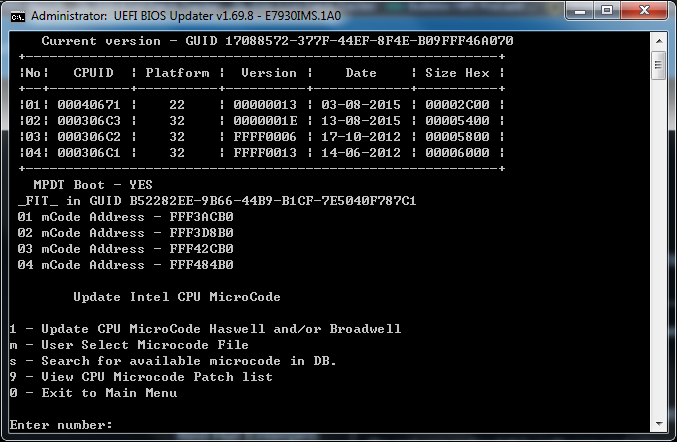The width and height of the screenshot is (677, 442).
Task: Click date 17-10-2012
Action: (361, 137)
